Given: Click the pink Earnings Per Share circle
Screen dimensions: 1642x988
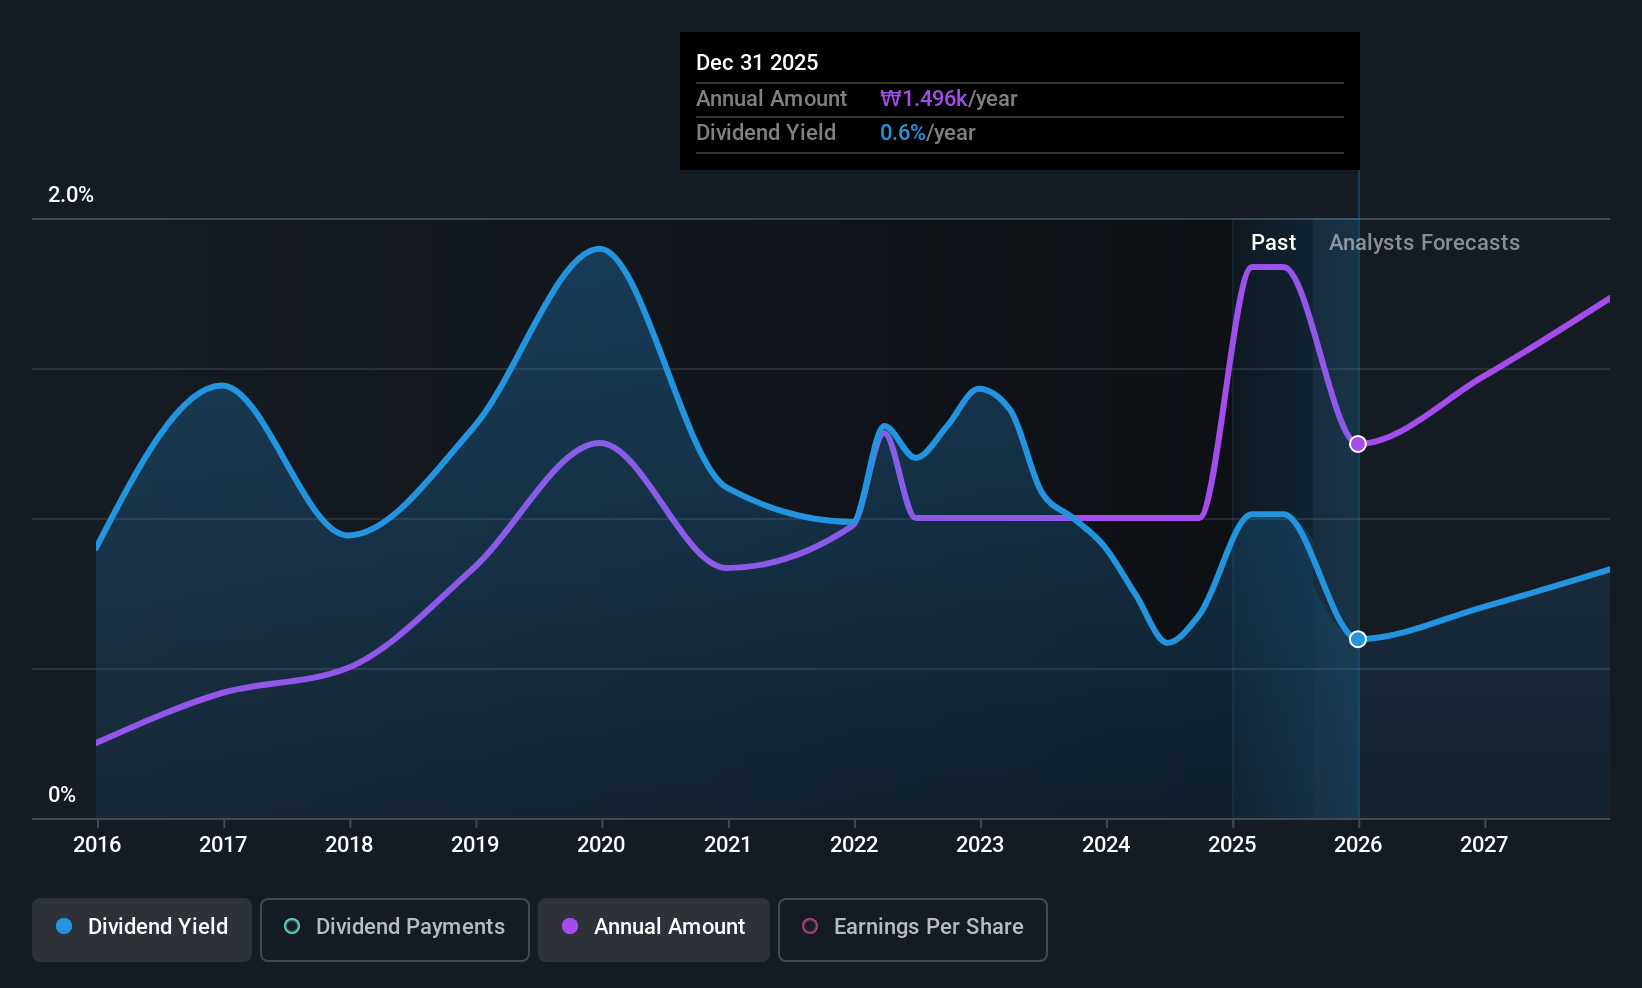Looking at the screenshot, I should pyautogui.click(x=810, y=926).
